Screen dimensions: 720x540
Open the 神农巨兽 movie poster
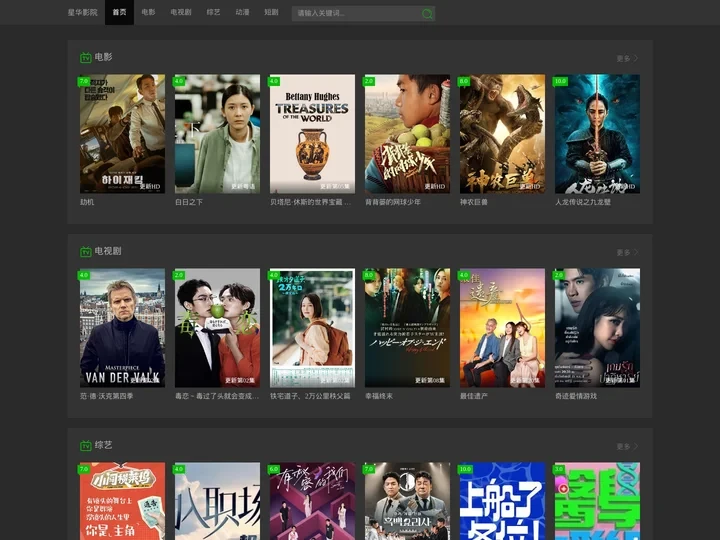tap(503, 134)
